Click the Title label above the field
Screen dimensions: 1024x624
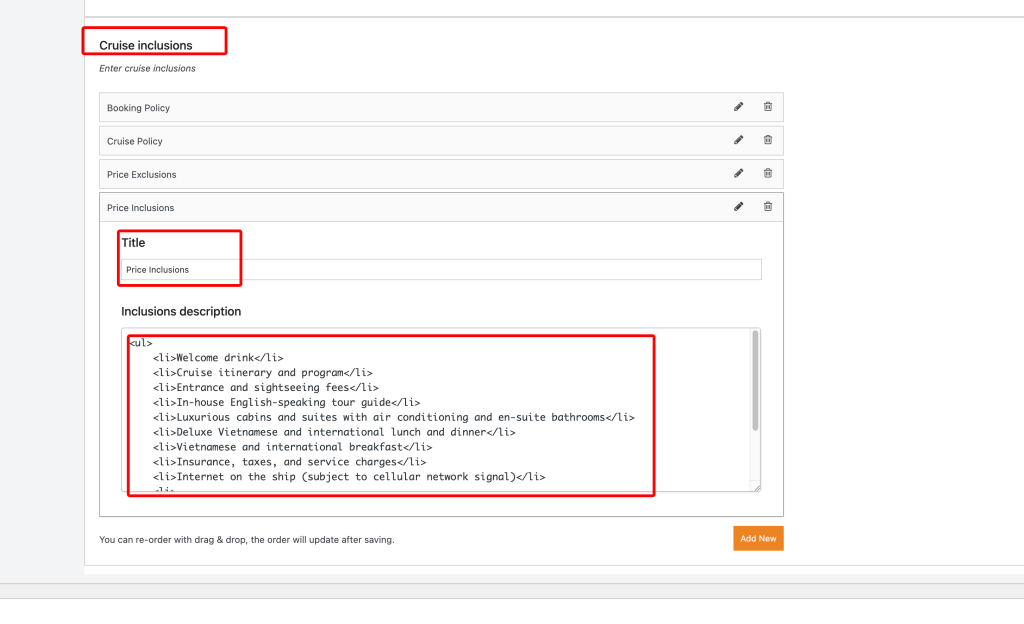coord(133,243)
